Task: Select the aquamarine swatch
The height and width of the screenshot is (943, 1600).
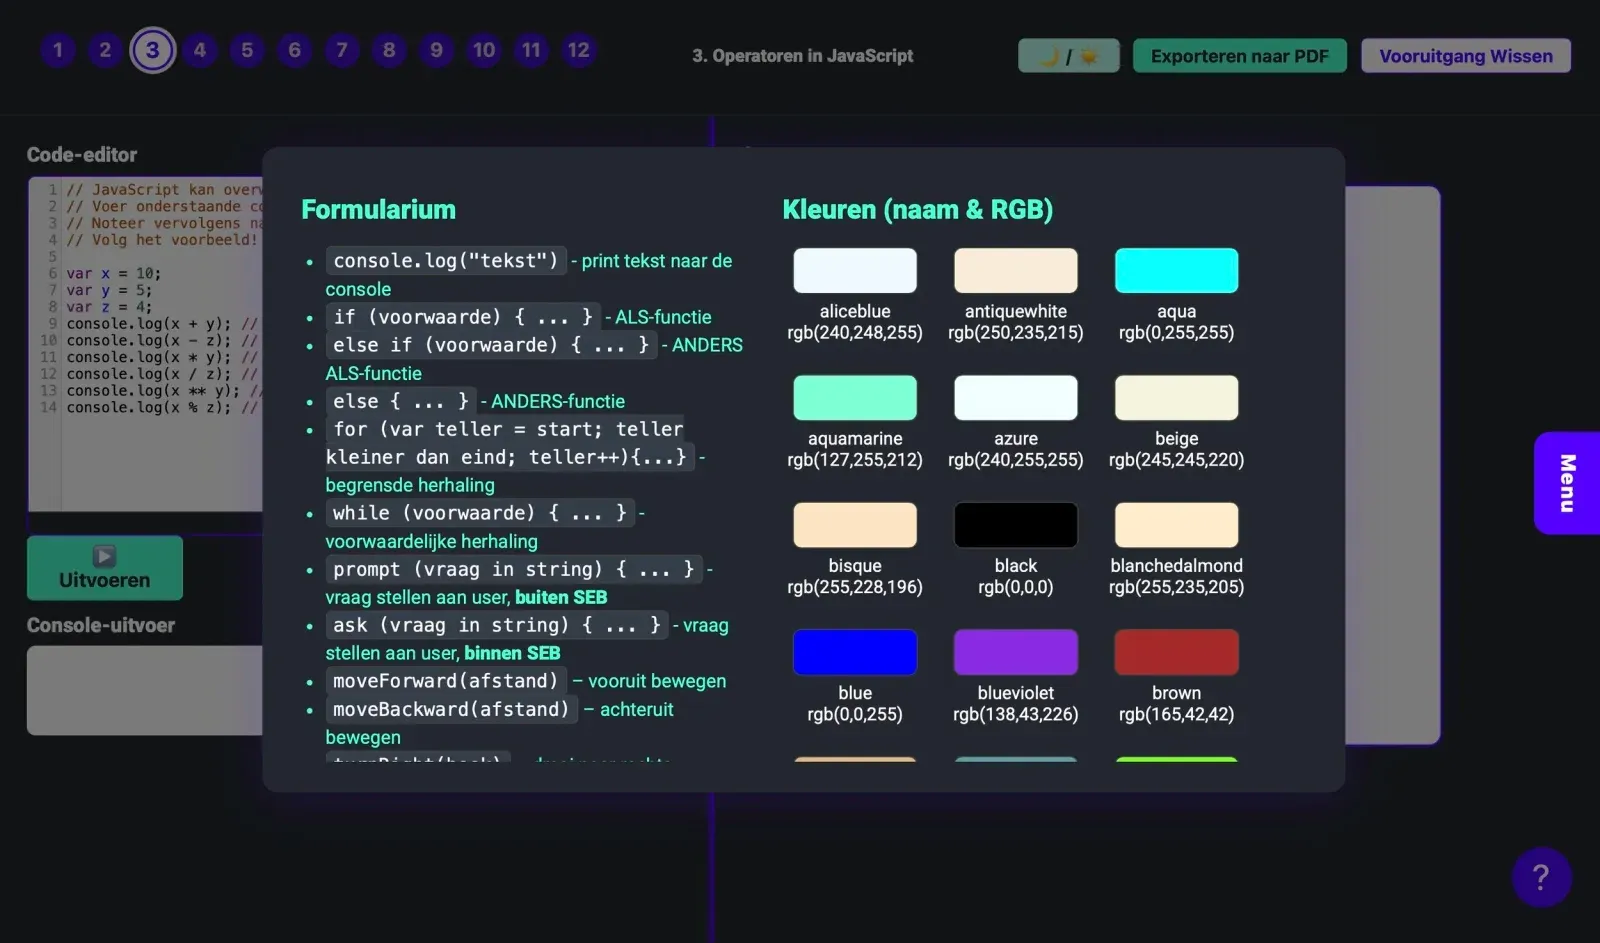Action: click(855, 397)
